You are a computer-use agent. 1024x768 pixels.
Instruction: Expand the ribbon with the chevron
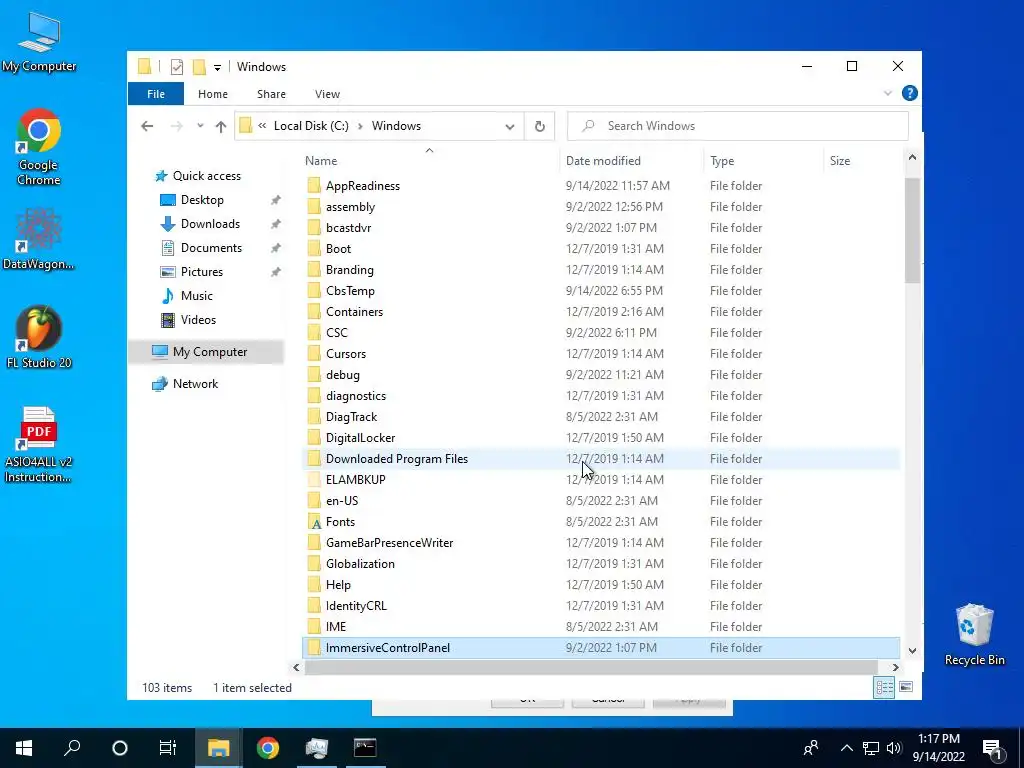coord(888,93)
